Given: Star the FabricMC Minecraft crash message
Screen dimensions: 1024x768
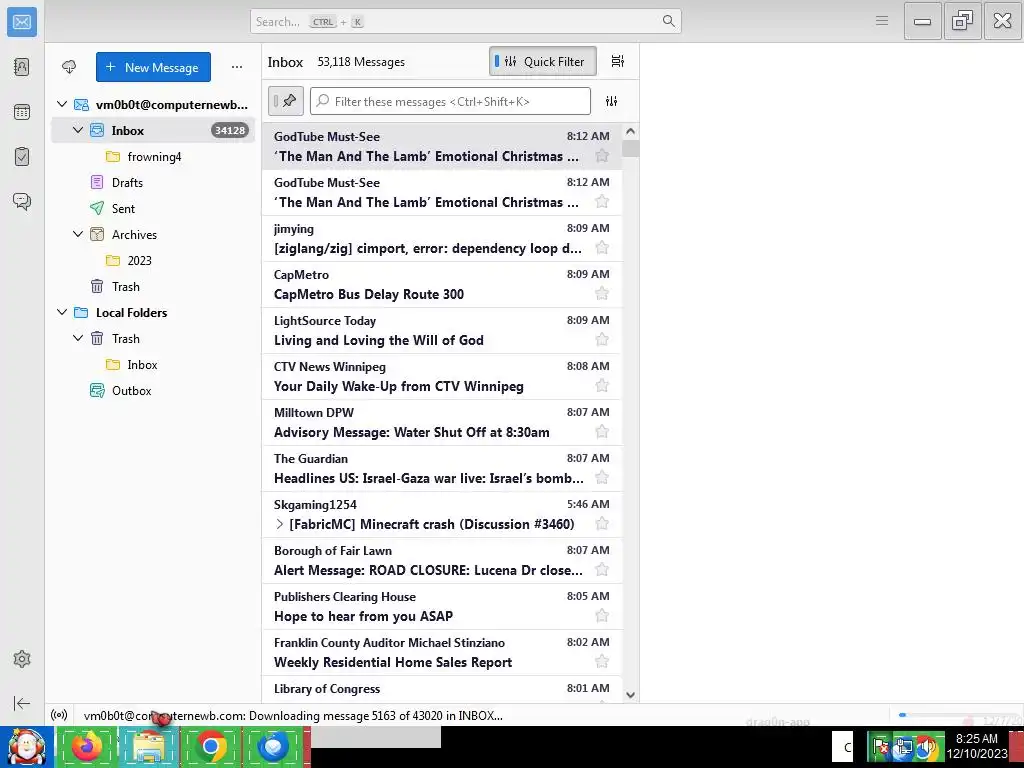Looking at the screenshot, I should (602, 524).
